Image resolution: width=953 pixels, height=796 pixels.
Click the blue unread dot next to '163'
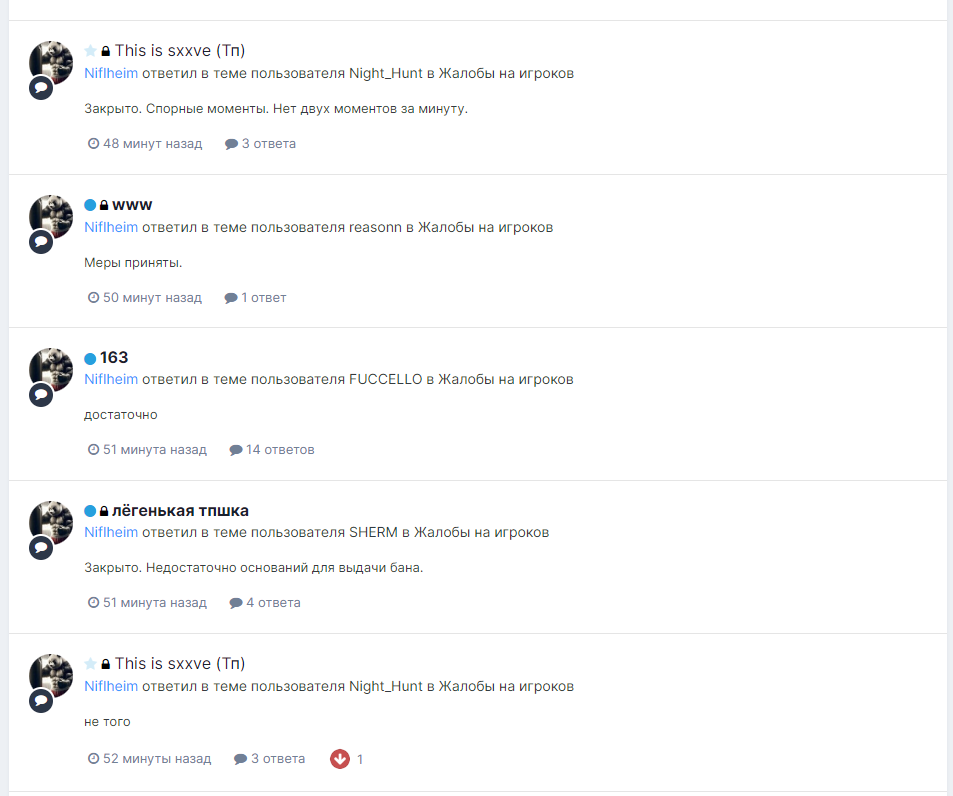pos(90,359)
